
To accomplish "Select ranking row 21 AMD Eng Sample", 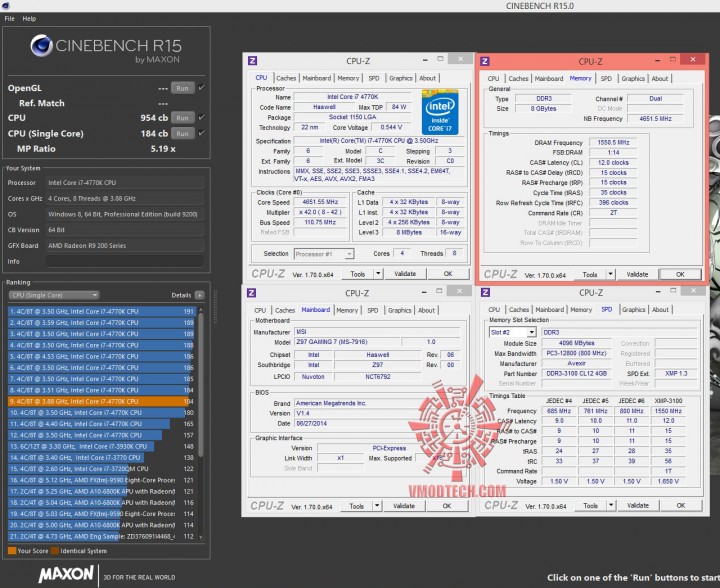I will coord(101,536).
